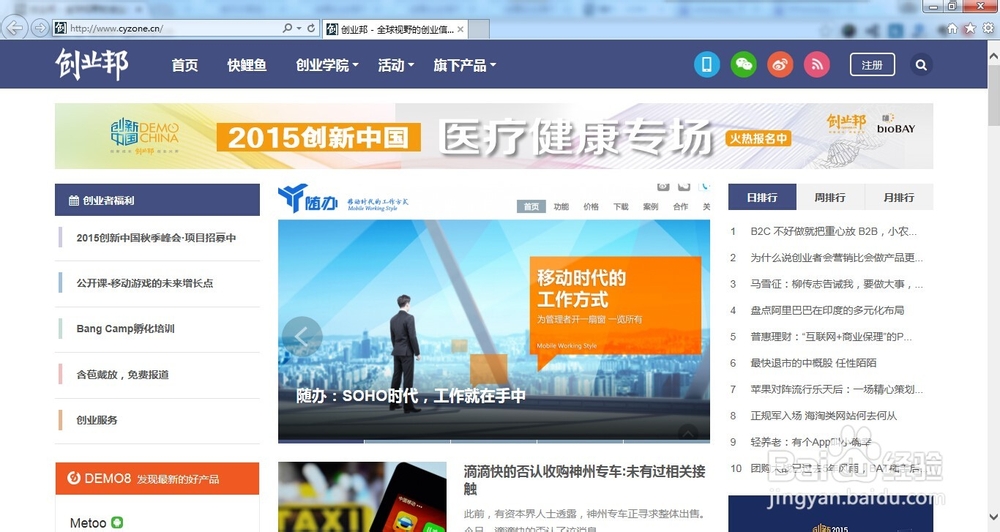Go to 首页 in navigation bar
1000x532 pixels.
(185, 65)
